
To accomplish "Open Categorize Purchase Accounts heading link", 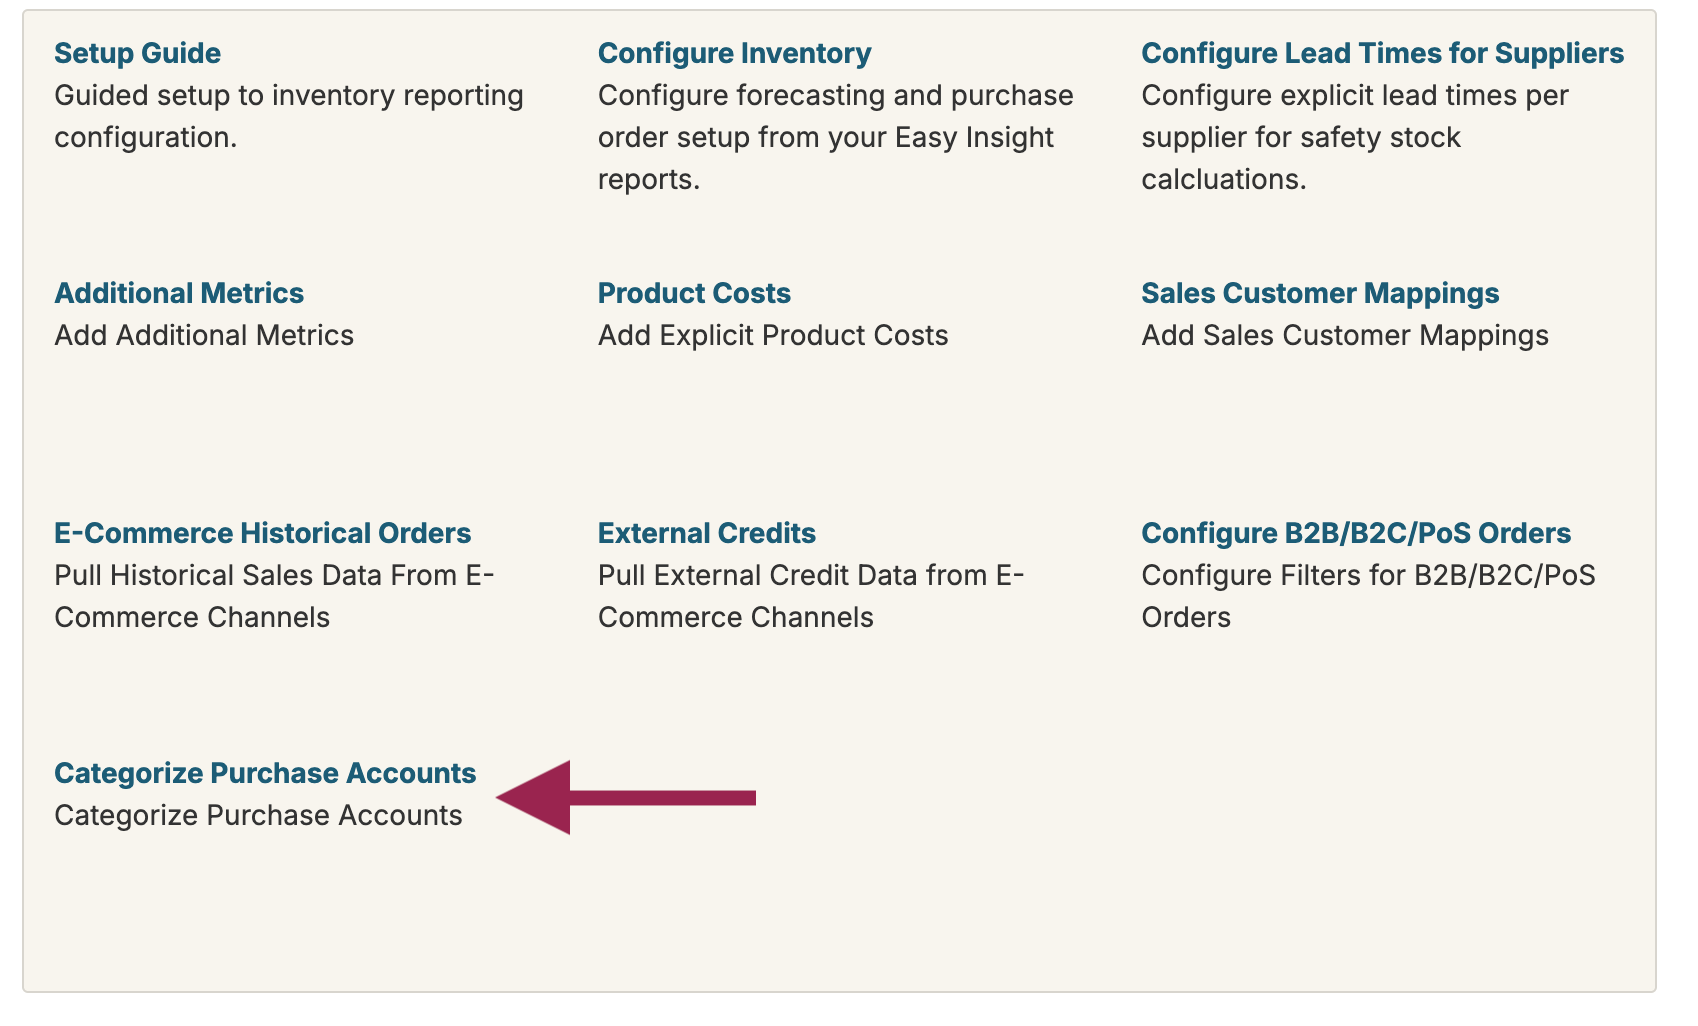I will point(265,773).
